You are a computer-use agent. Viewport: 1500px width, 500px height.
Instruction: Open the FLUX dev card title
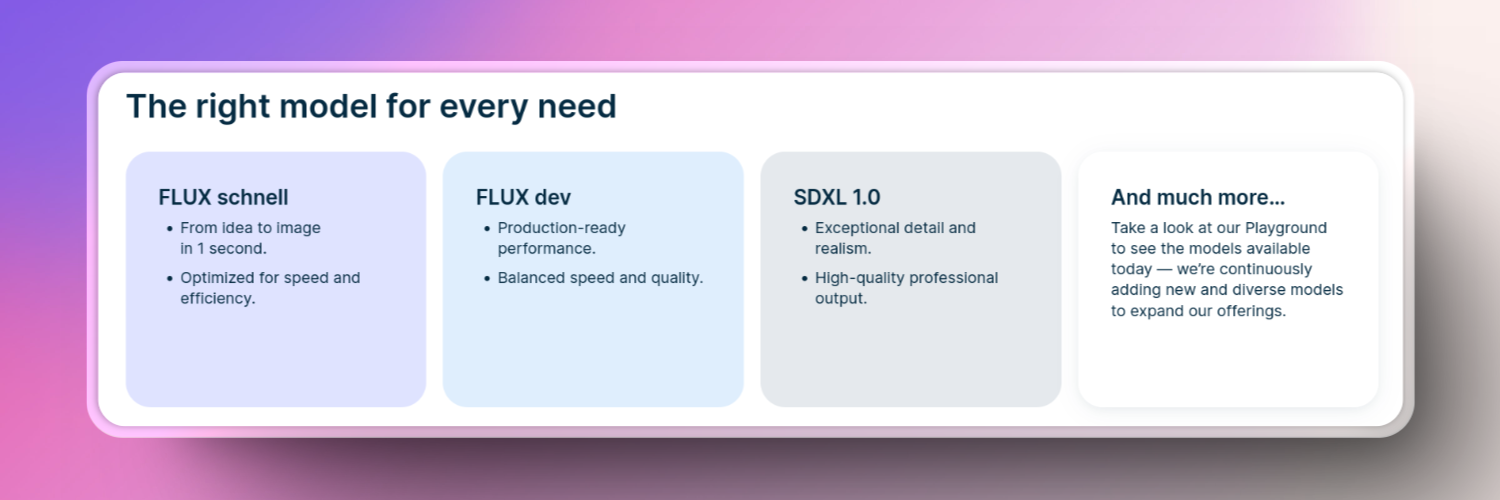coord(523,197)
